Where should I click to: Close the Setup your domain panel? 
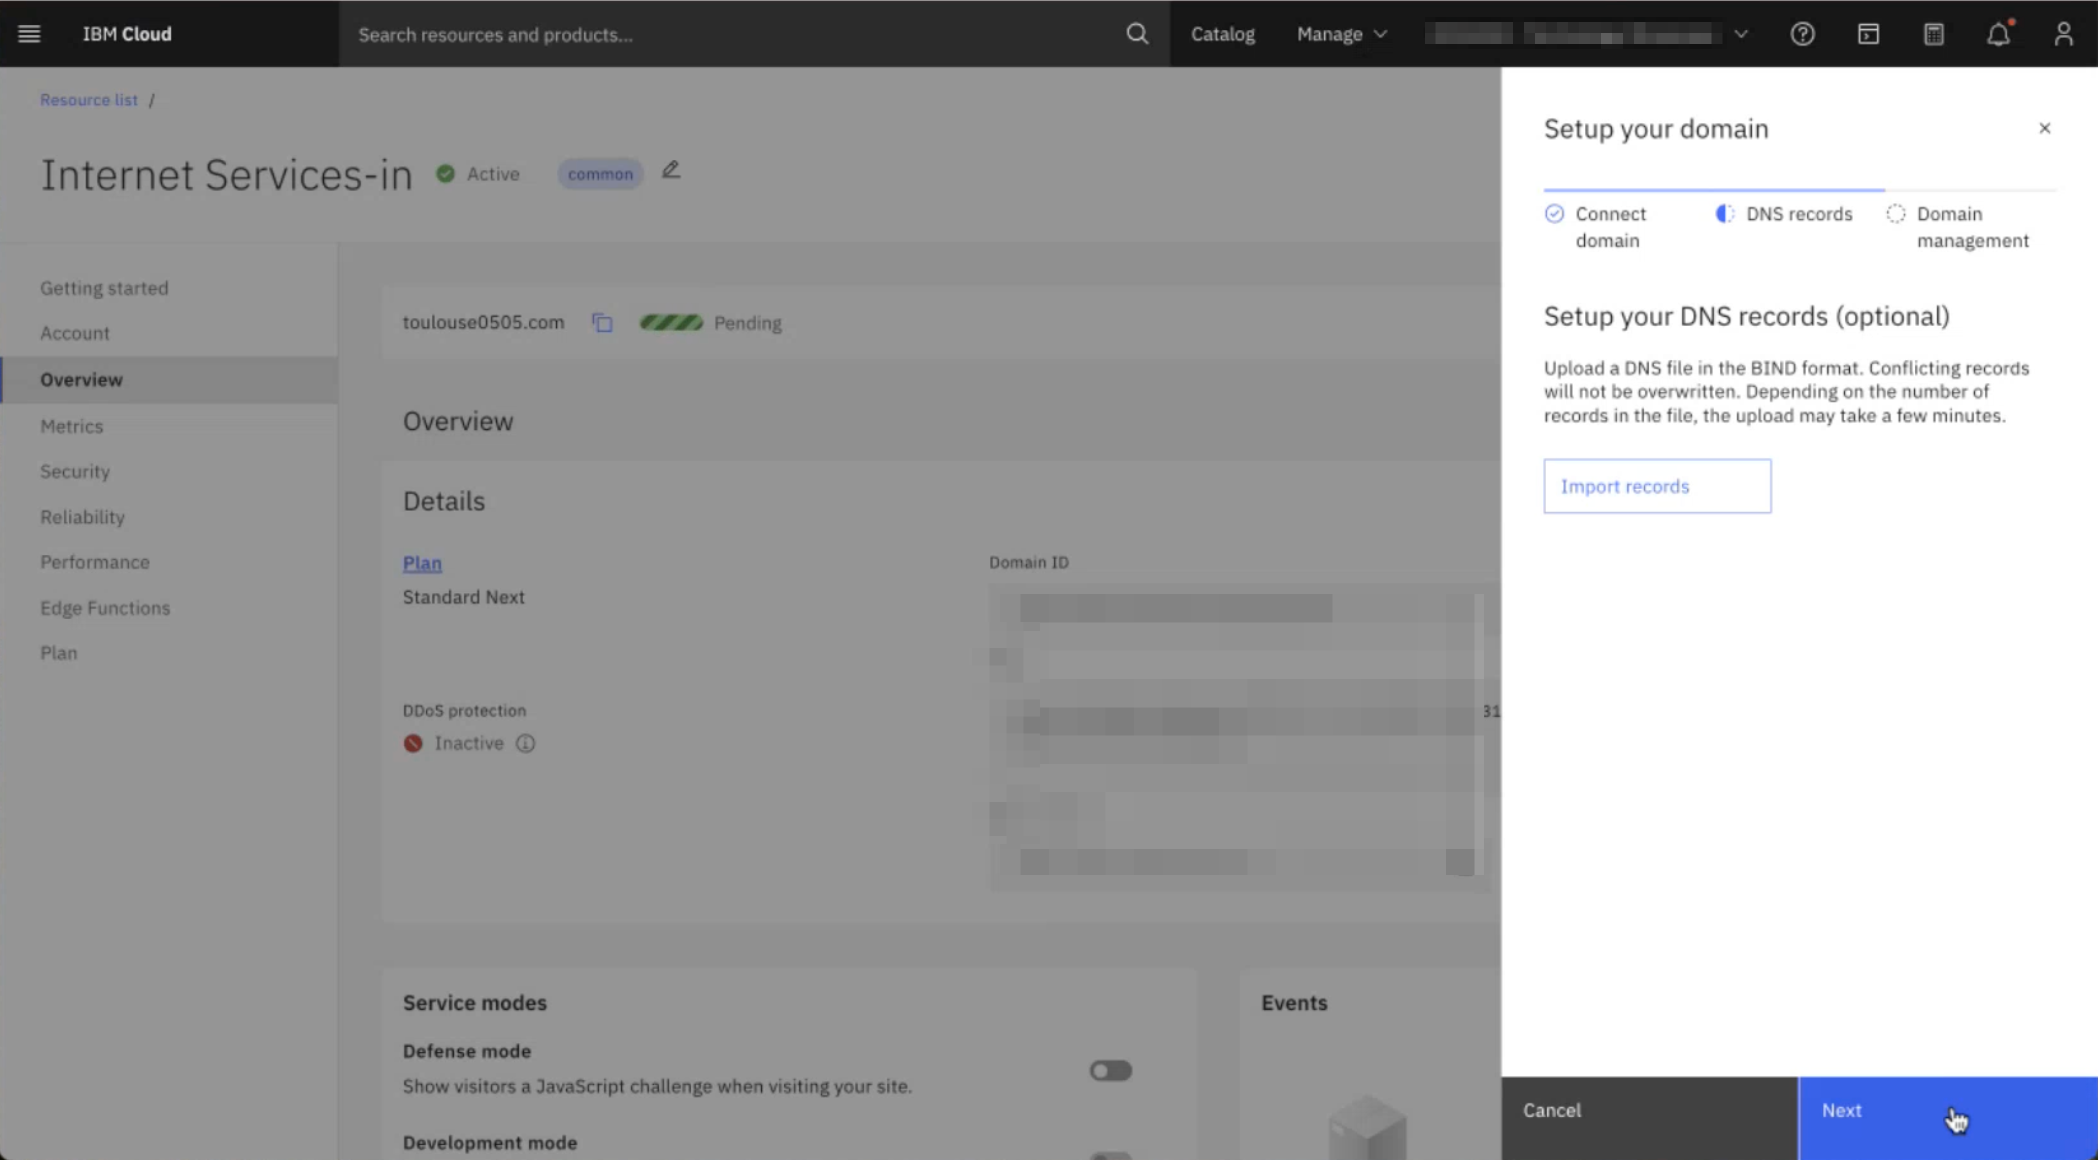pyautogui.click(x=2044, y=128)
